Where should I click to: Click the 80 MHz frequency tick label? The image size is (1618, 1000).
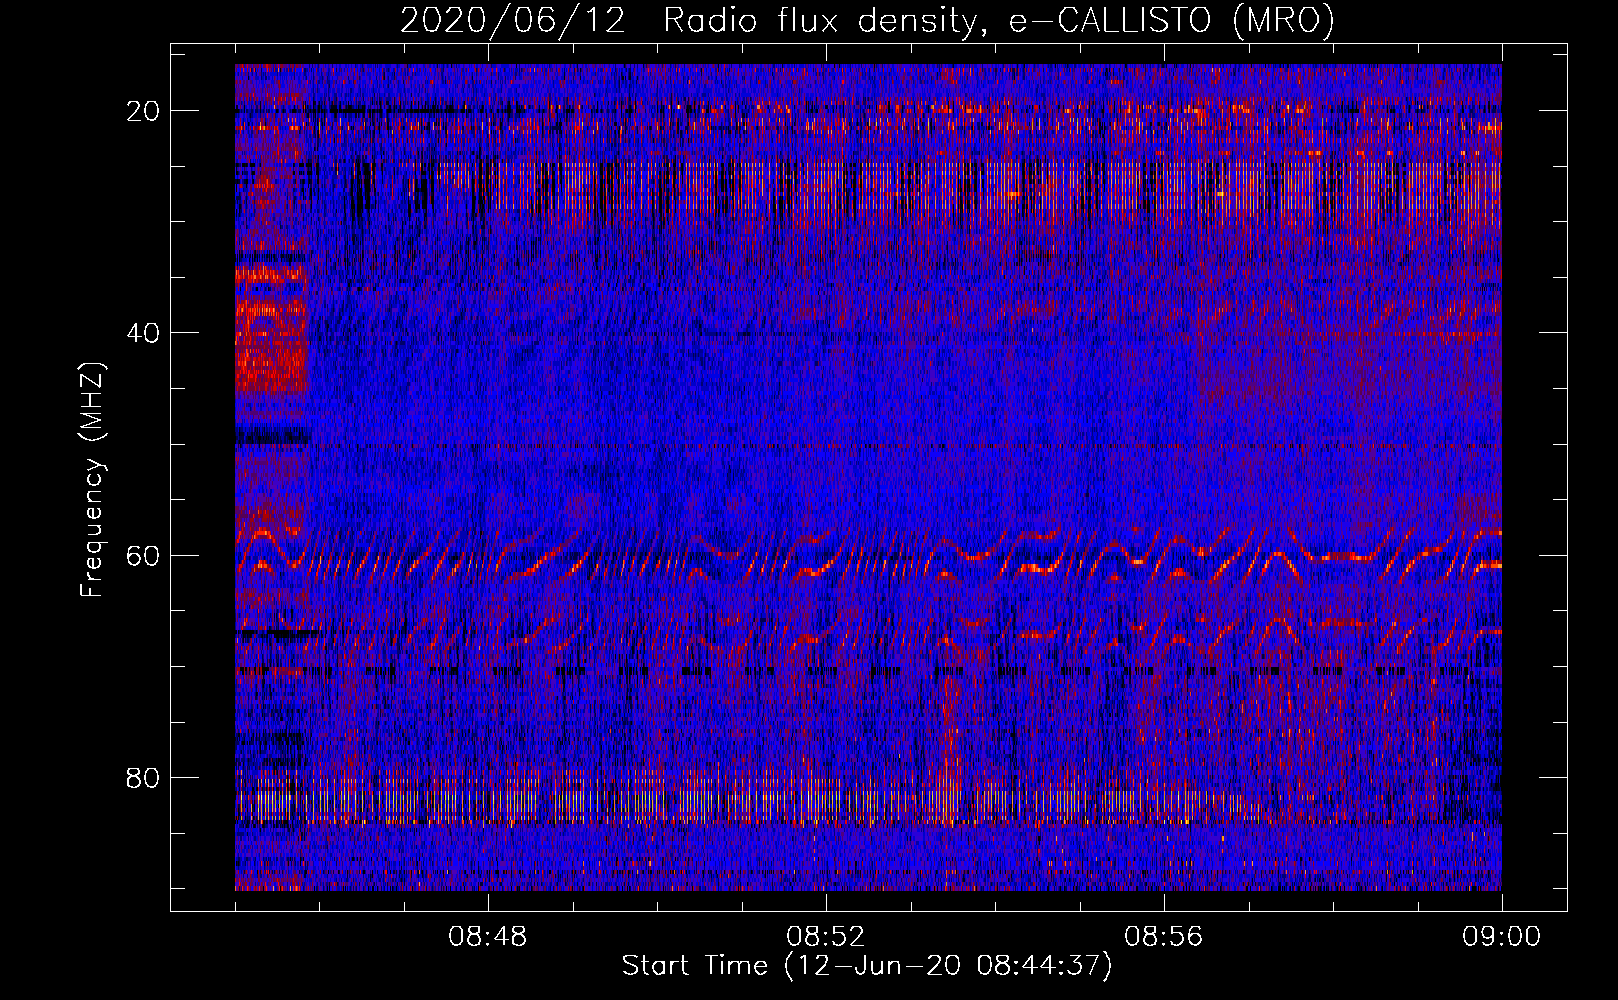point(144,777)
